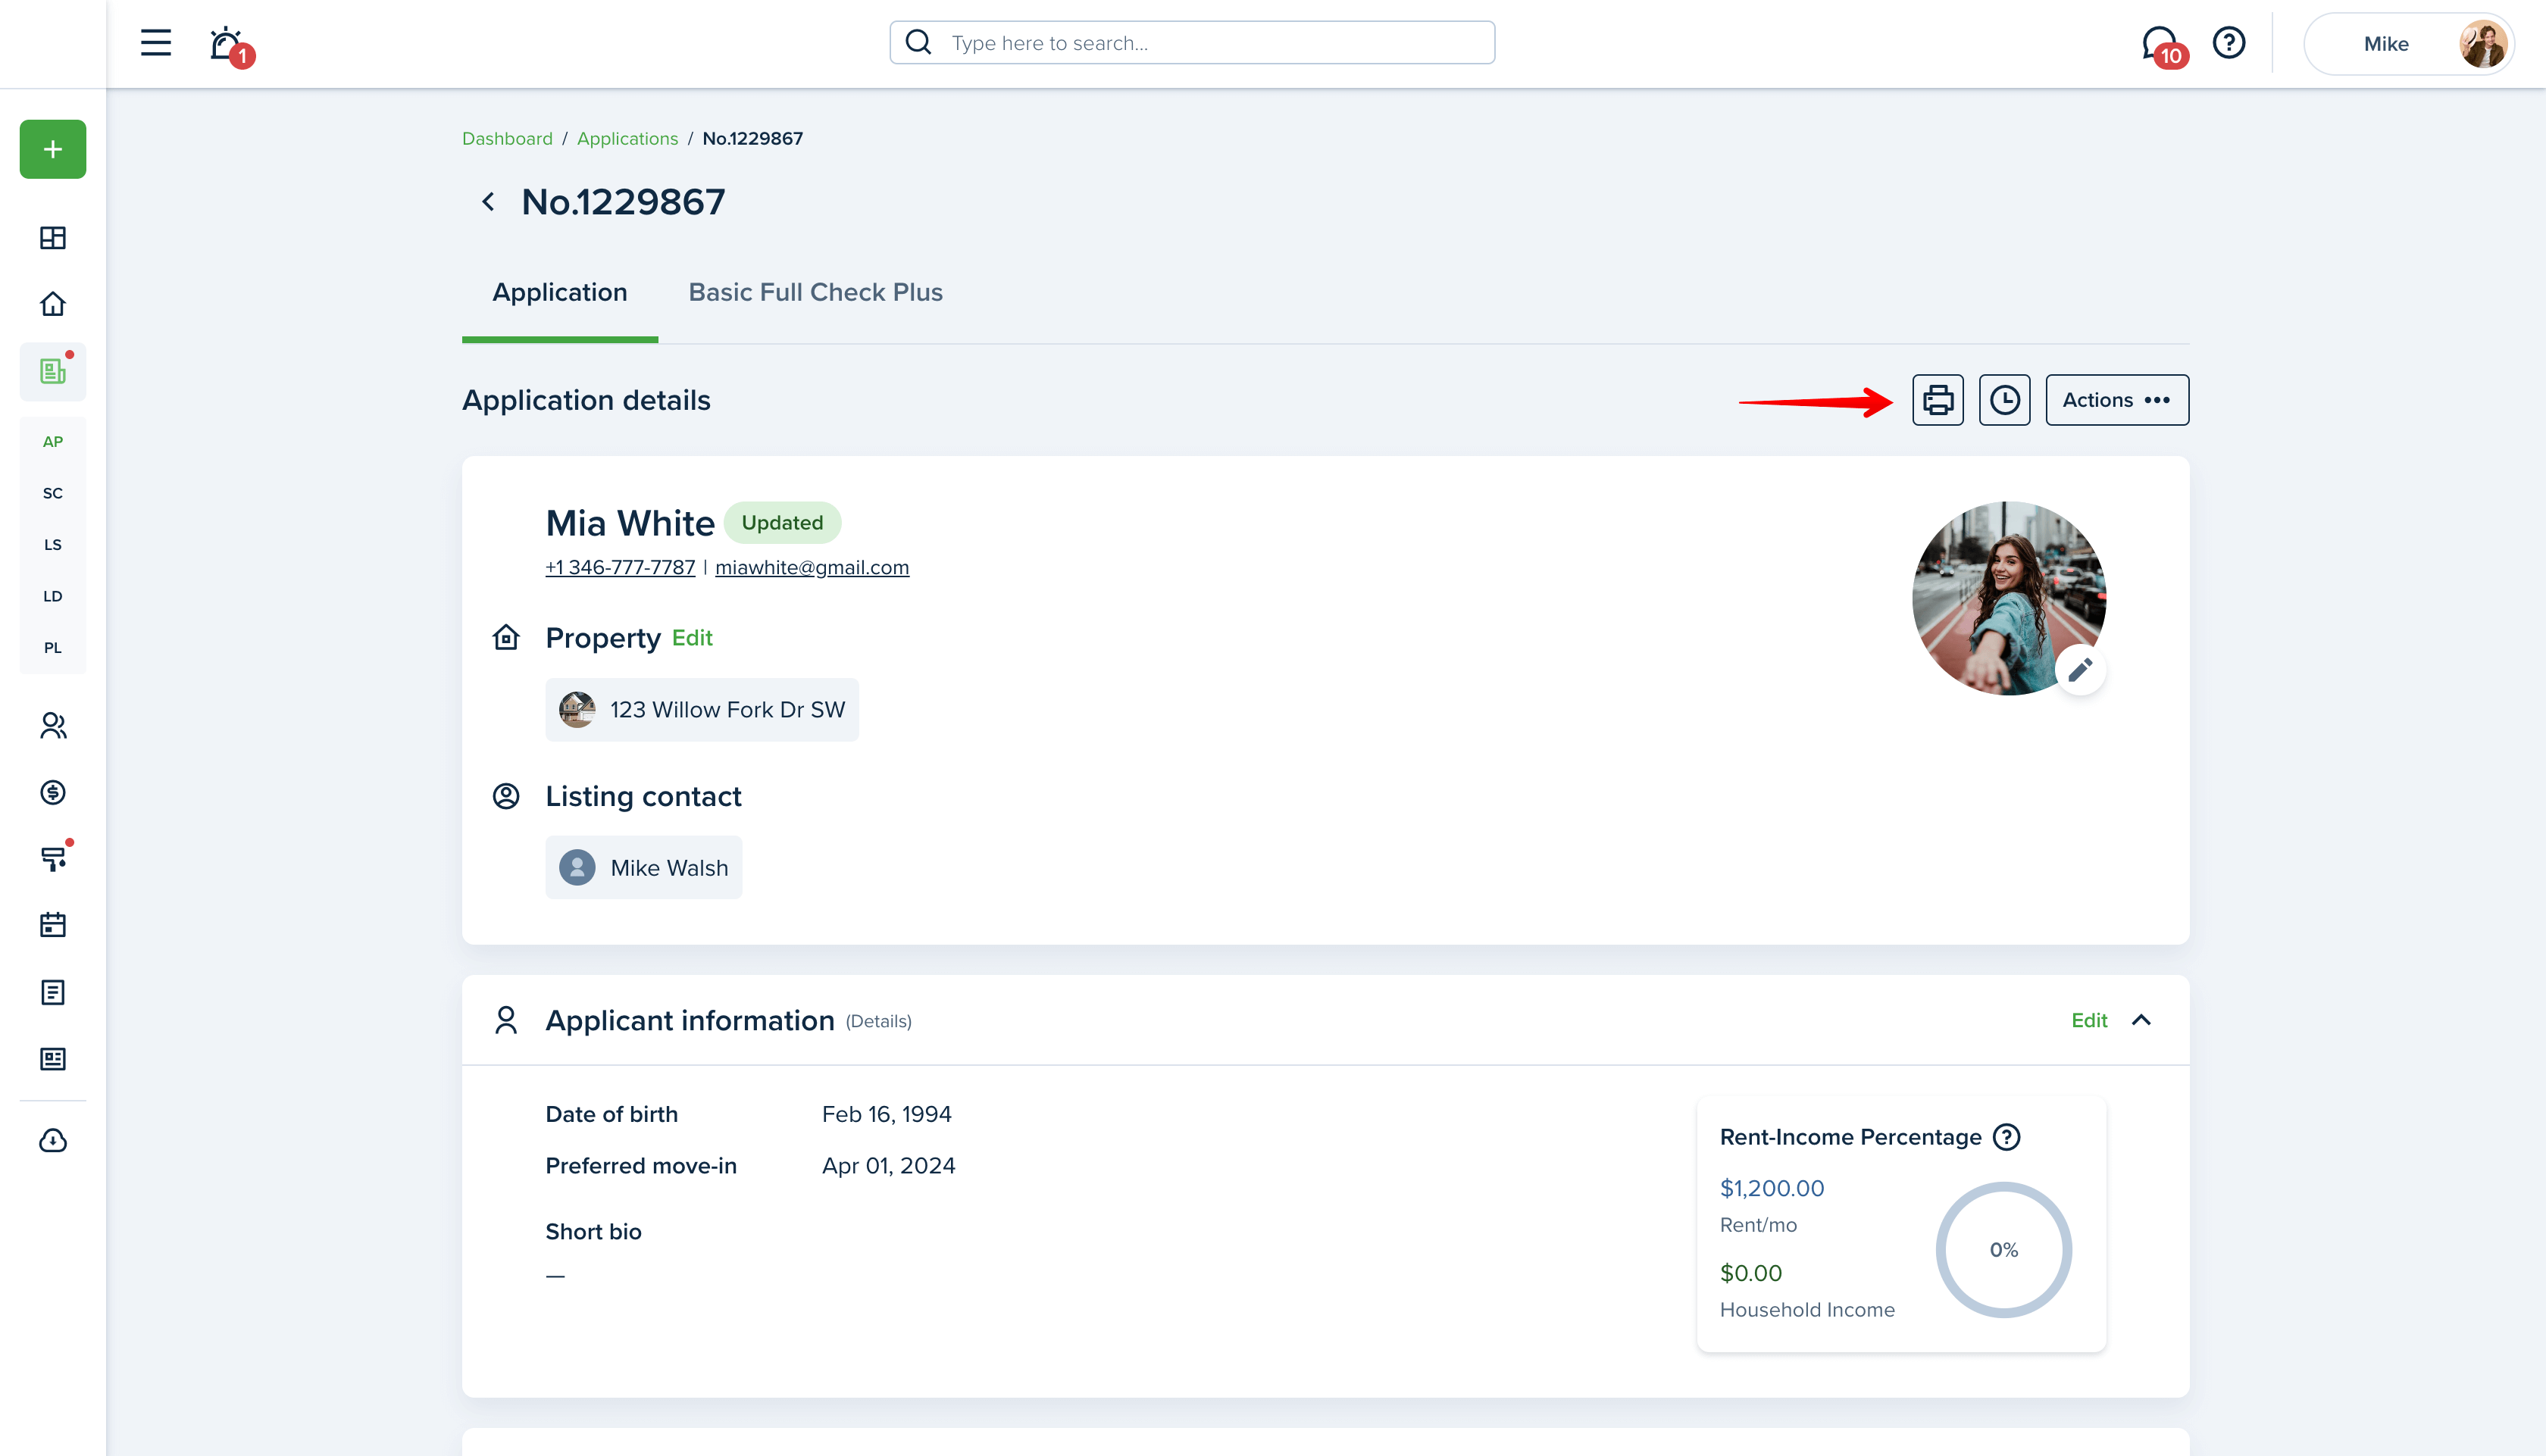Open the dashboard grid icon in sidebar
2546x1456 pixels.
53,237
